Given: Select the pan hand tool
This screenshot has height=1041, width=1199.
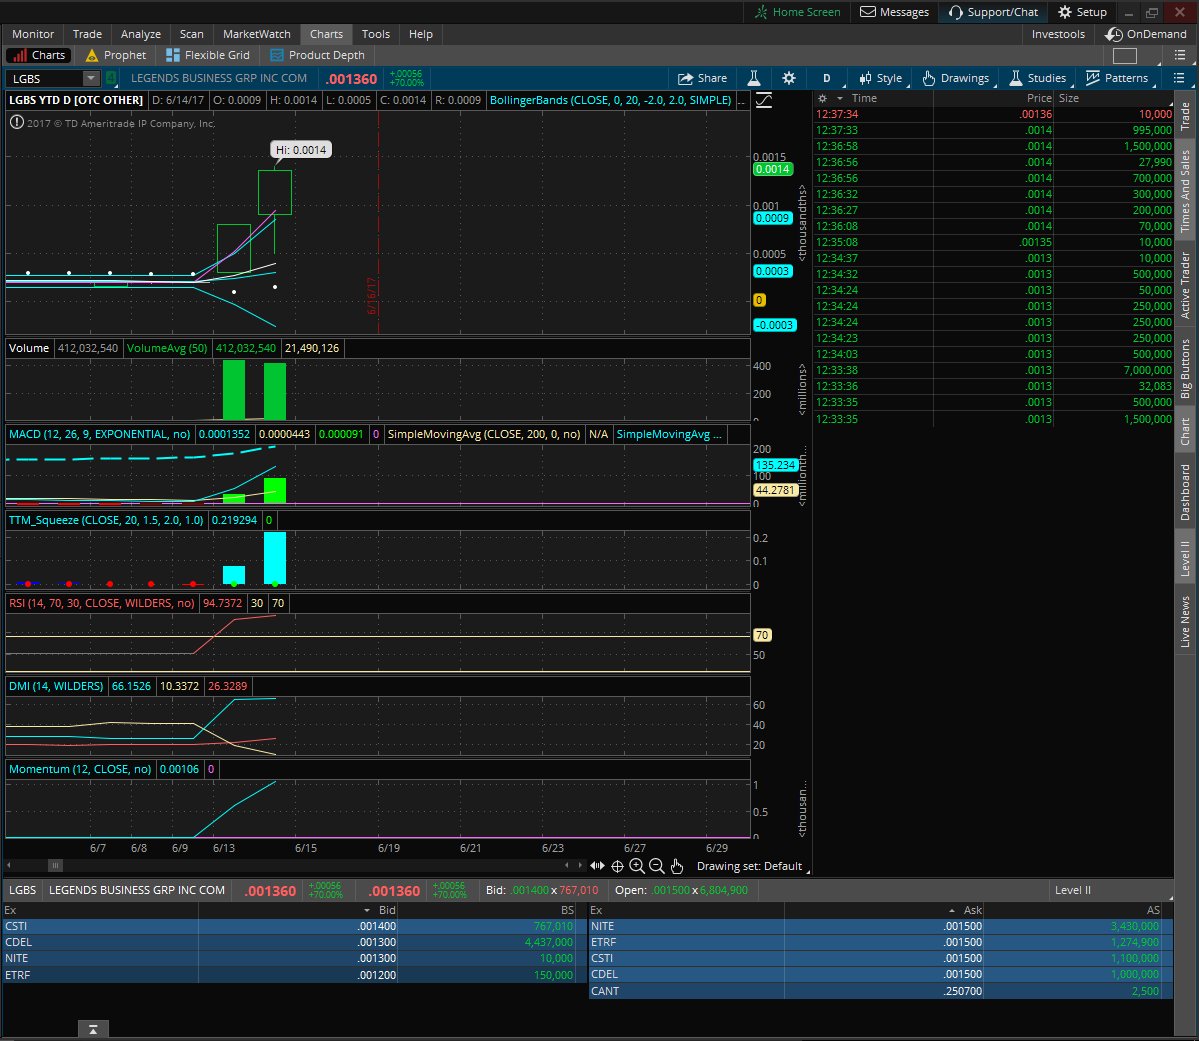Looking at the screenshot, I should pos(677,866).
